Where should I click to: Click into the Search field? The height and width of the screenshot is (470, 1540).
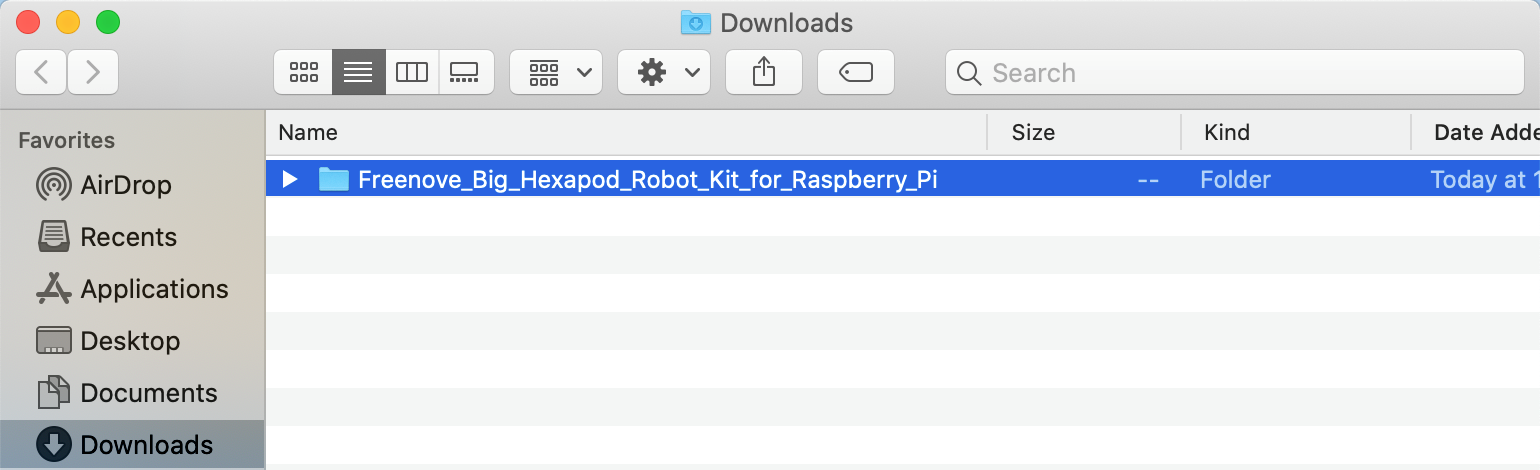click(x=1235, y=72)
